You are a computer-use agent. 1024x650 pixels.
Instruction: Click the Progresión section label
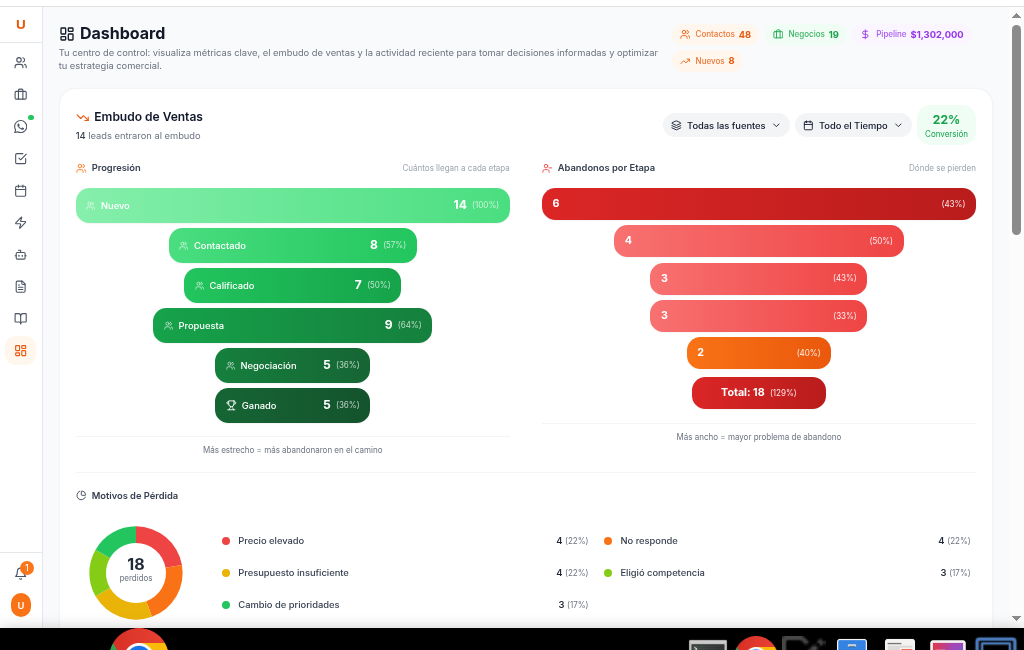click(116, 168)
